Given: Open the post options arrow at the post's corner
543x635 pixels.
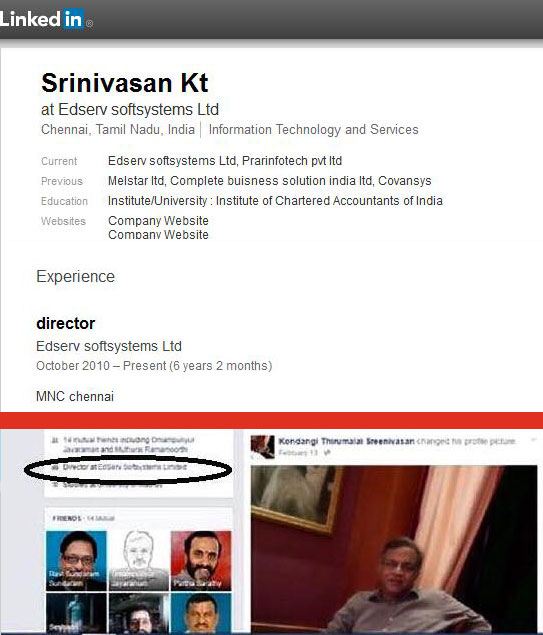Looking at the screenshot, I should pyautogui.click(x=533, y=440).
